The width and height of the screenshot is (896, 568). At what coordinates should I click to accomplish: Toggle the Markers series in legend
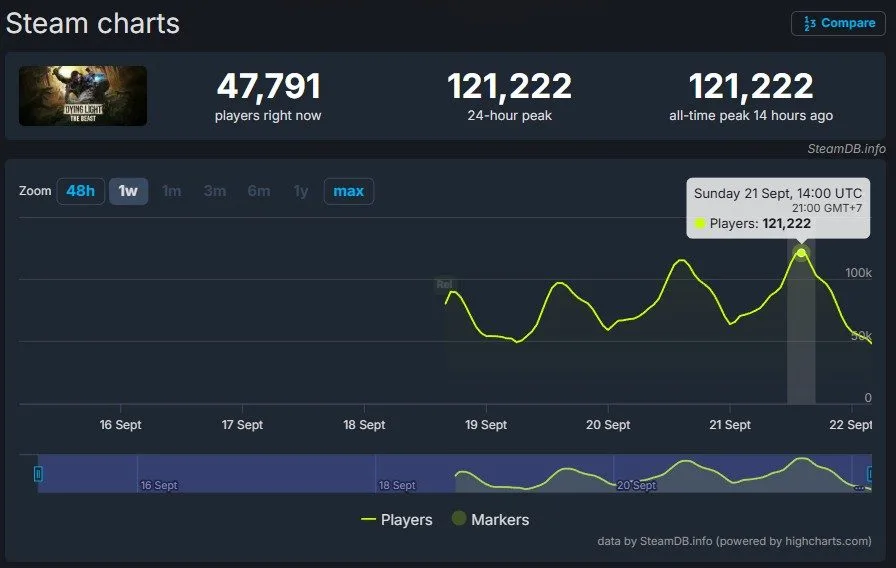[489, 519]
